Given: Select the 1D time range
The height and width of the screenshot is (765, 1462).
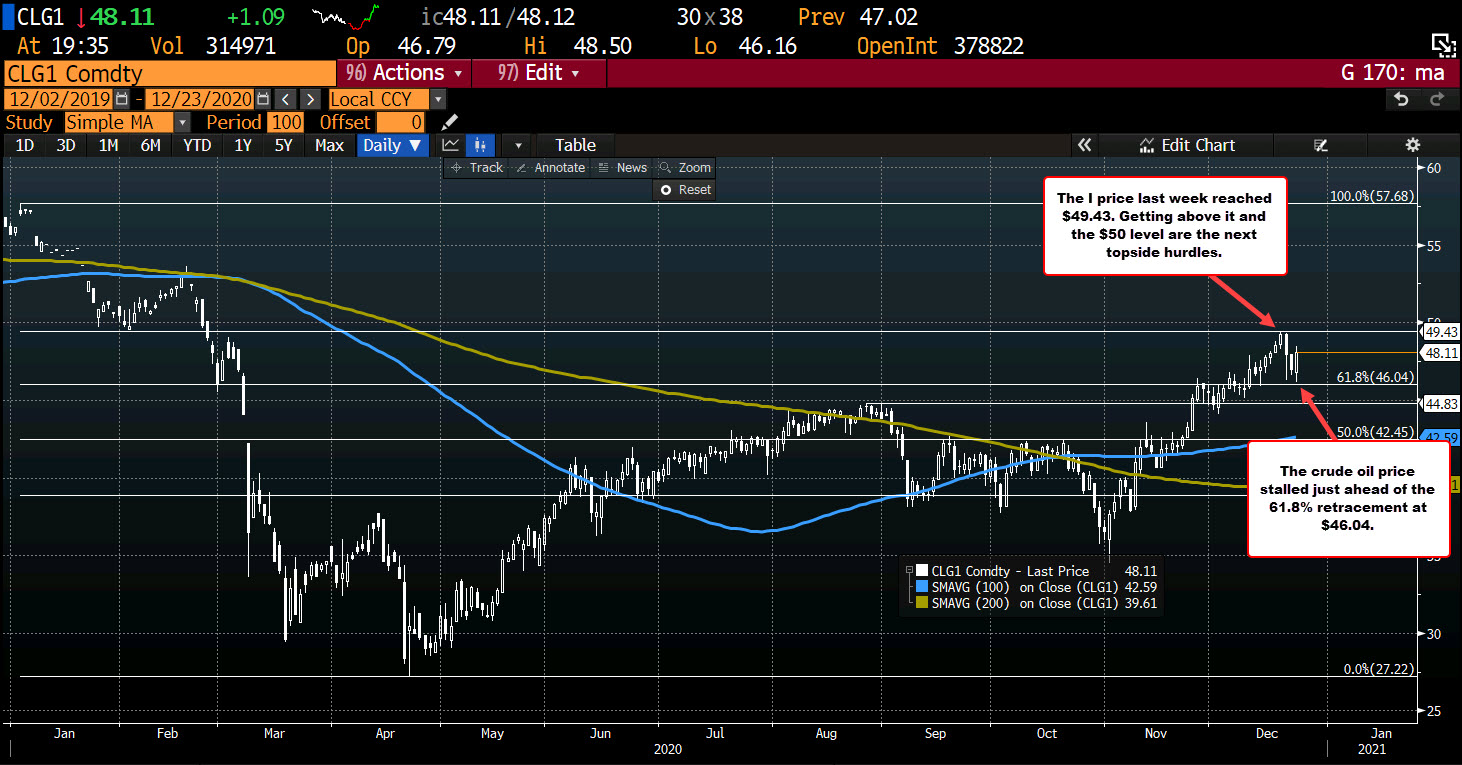Looking at the screenshot, I should tap(24, 145).
